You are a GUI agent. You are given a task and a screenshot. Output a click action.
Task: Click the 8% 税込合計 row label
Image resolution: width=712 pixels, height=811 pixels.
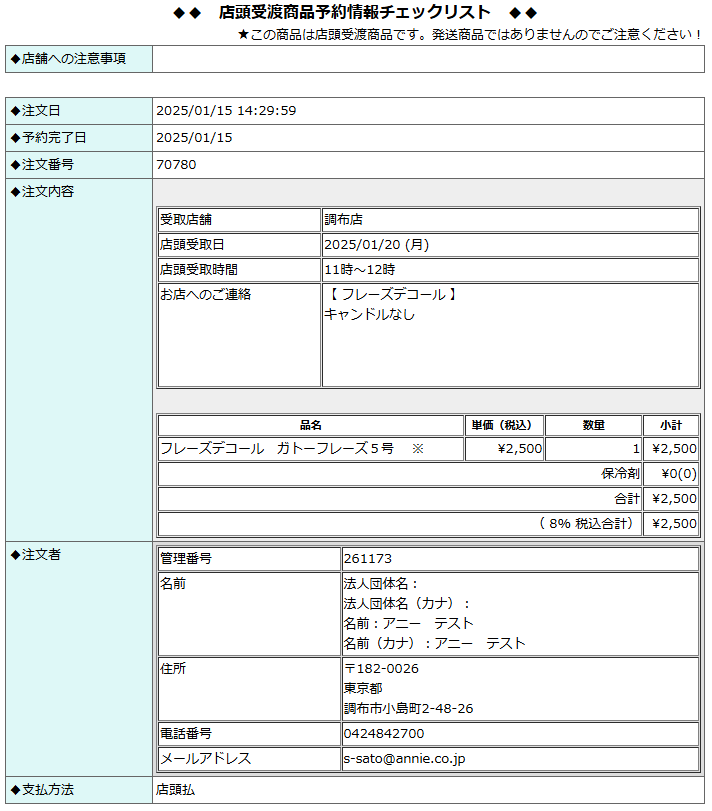coord(586,523)
